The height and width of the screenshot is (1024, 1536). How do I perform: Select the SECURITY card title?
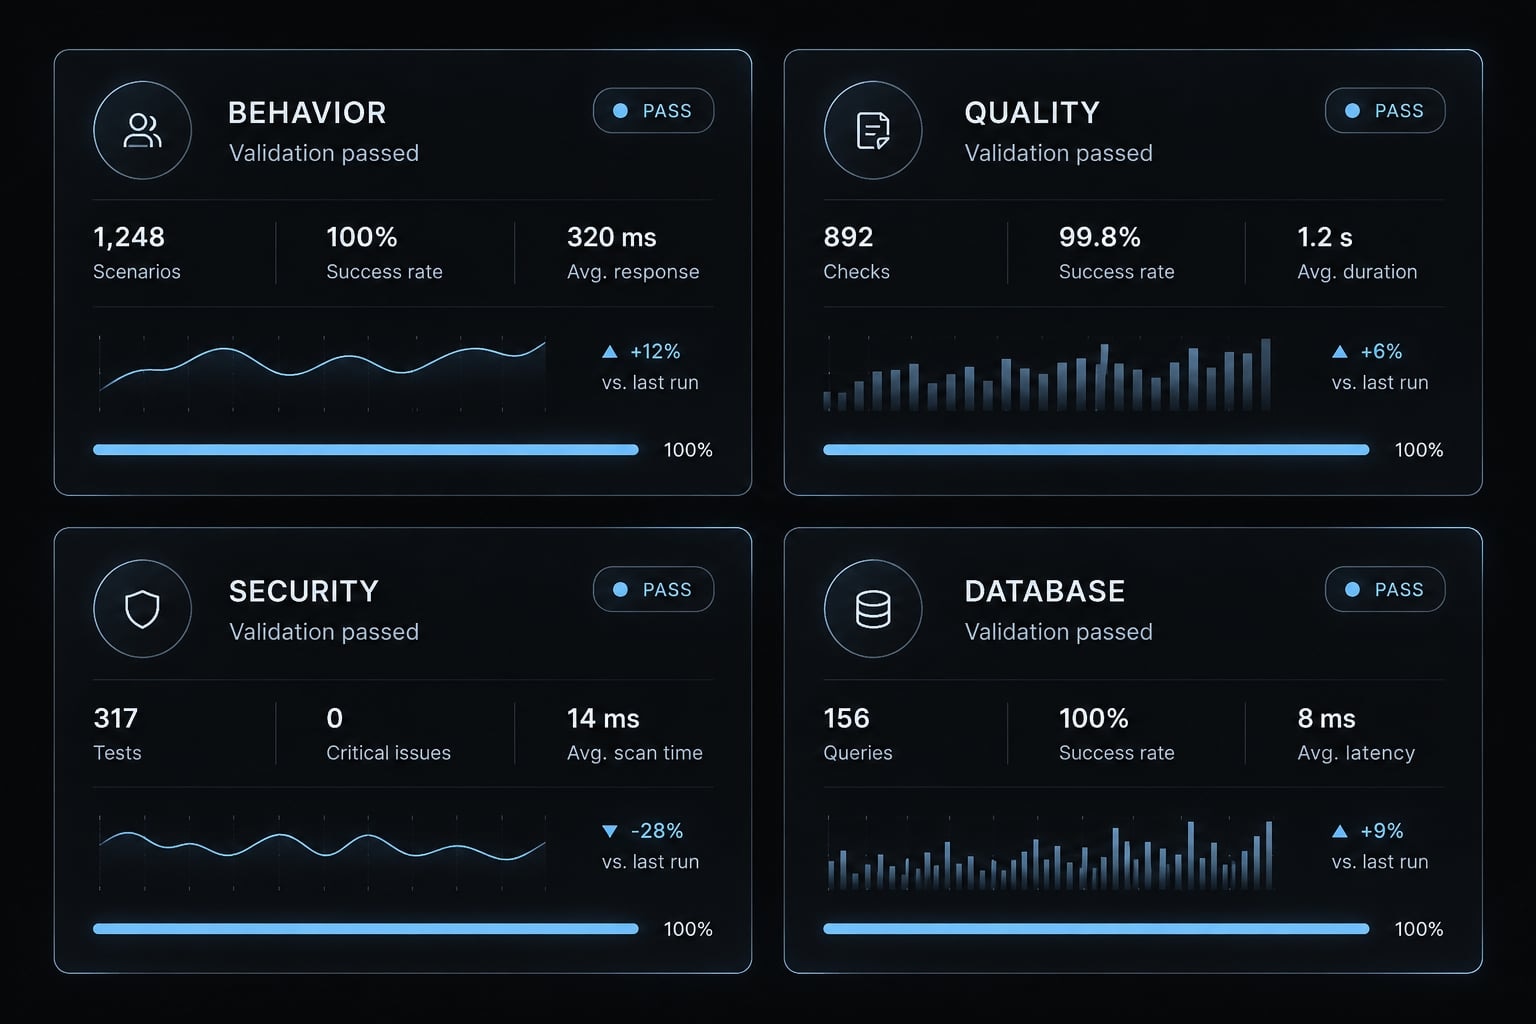[304, 592]
